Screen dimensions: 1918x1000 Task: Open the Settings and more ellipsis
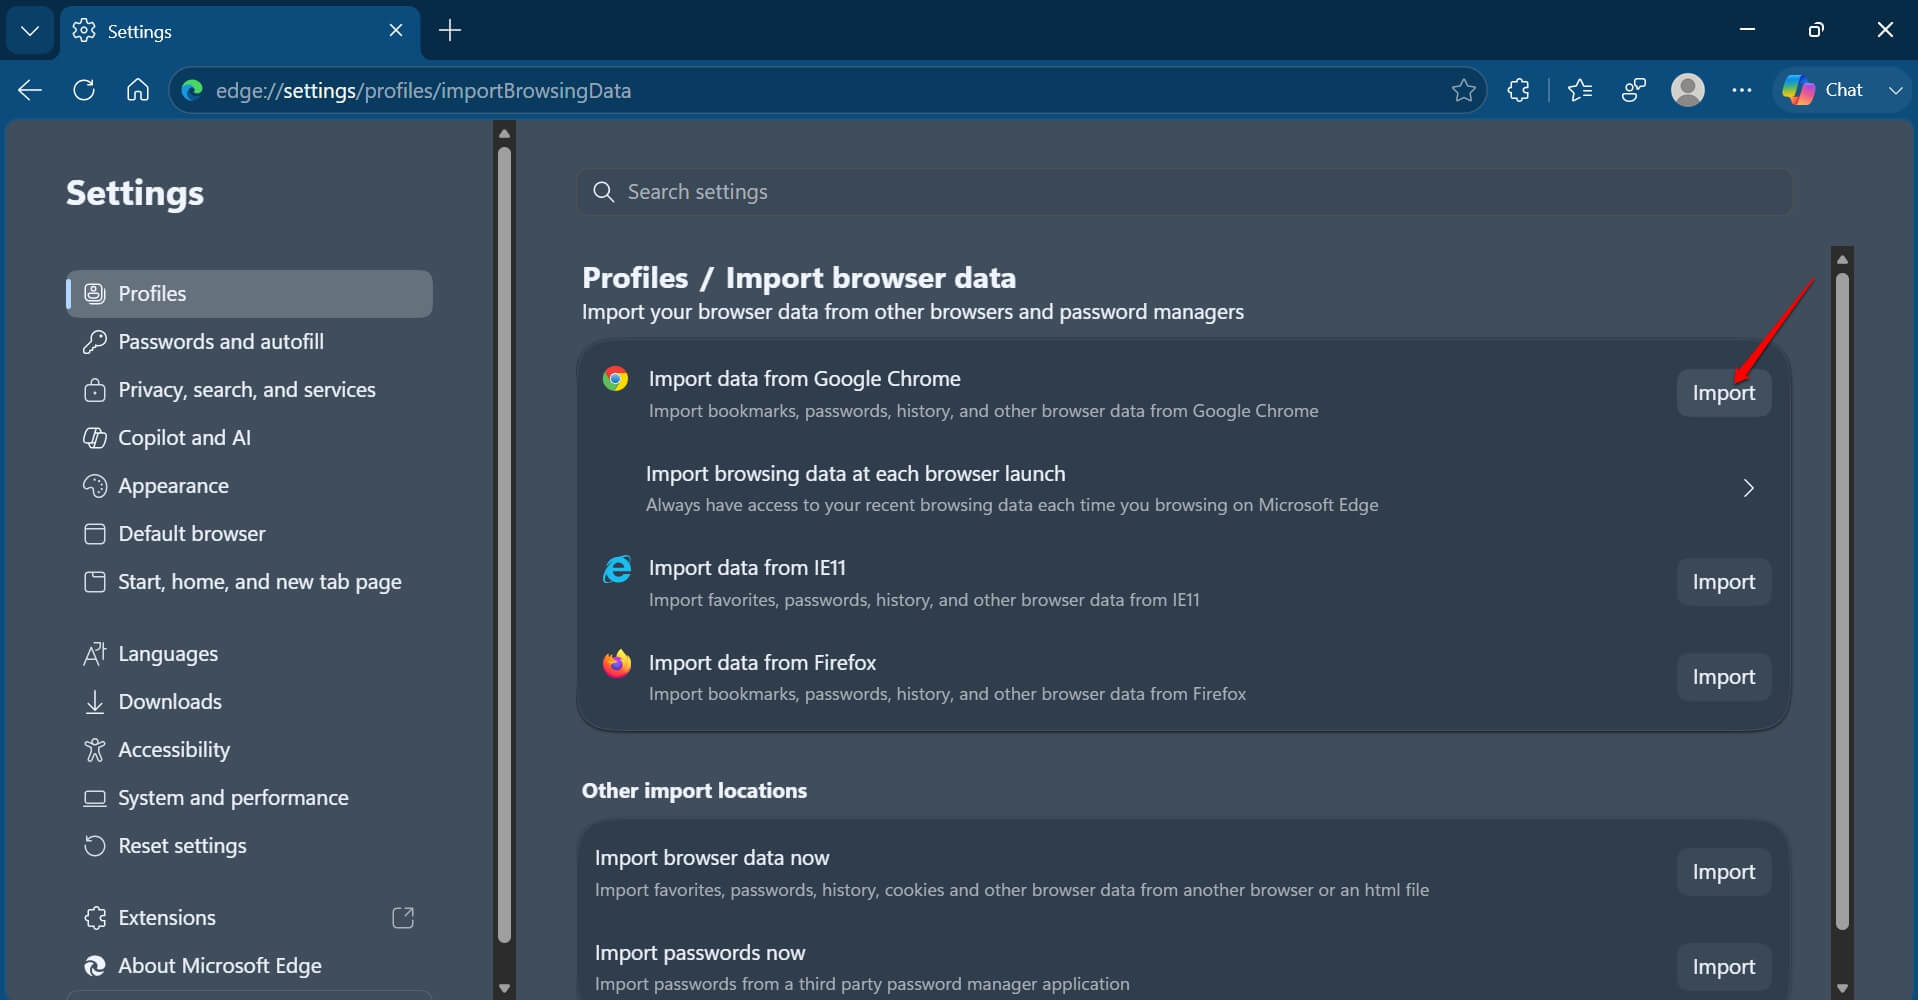tap(1742, 91)
